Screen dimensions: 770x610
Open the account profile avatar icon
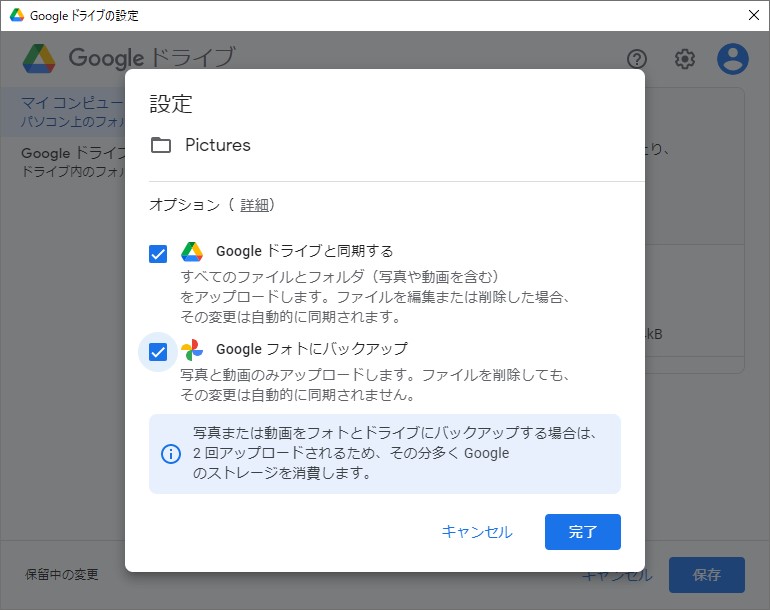pyautogui.click(x=733, y=59)
